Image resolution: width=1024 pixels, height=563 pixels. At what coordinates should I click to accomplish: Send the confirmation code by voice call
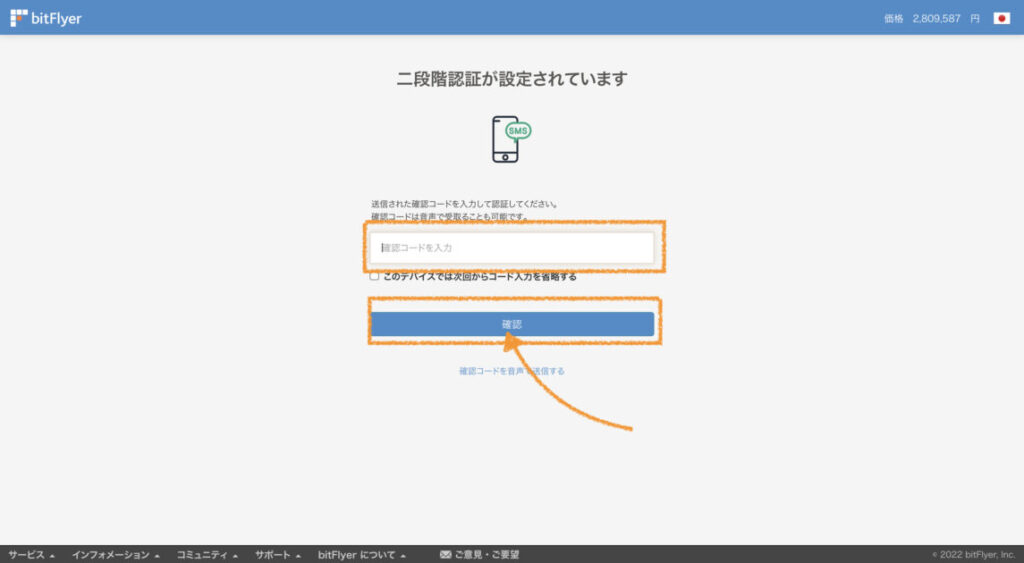click(x=511, y=371)
